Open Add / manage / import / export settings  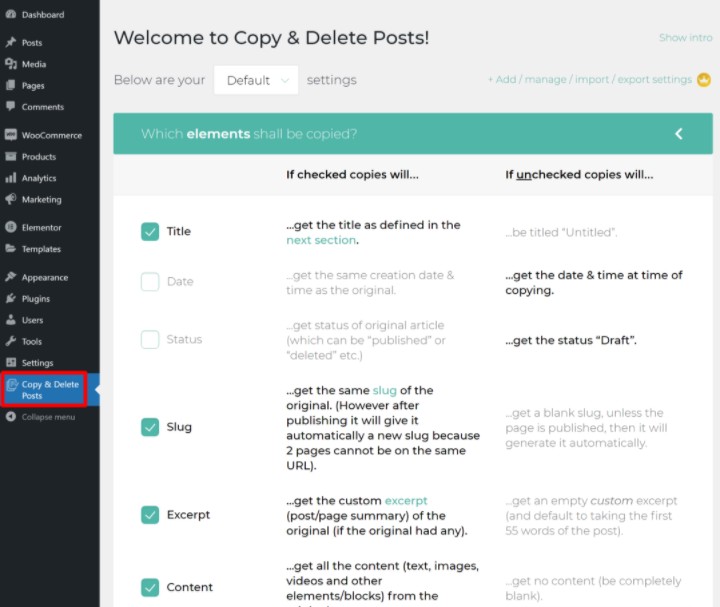coord(590,80)
